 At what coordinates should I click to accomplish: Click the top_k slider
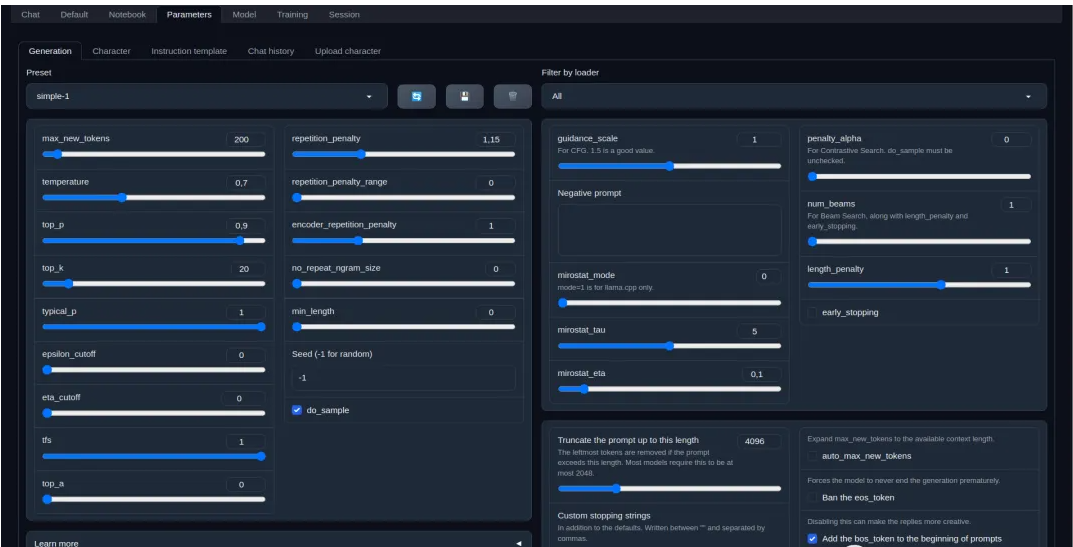154,283
